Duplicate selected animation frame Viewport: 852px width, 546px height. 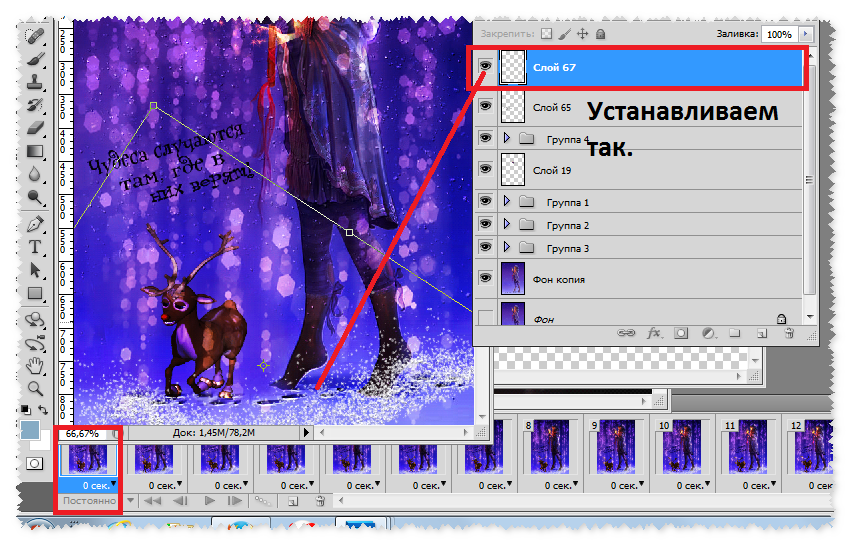(x=293, y=501)
